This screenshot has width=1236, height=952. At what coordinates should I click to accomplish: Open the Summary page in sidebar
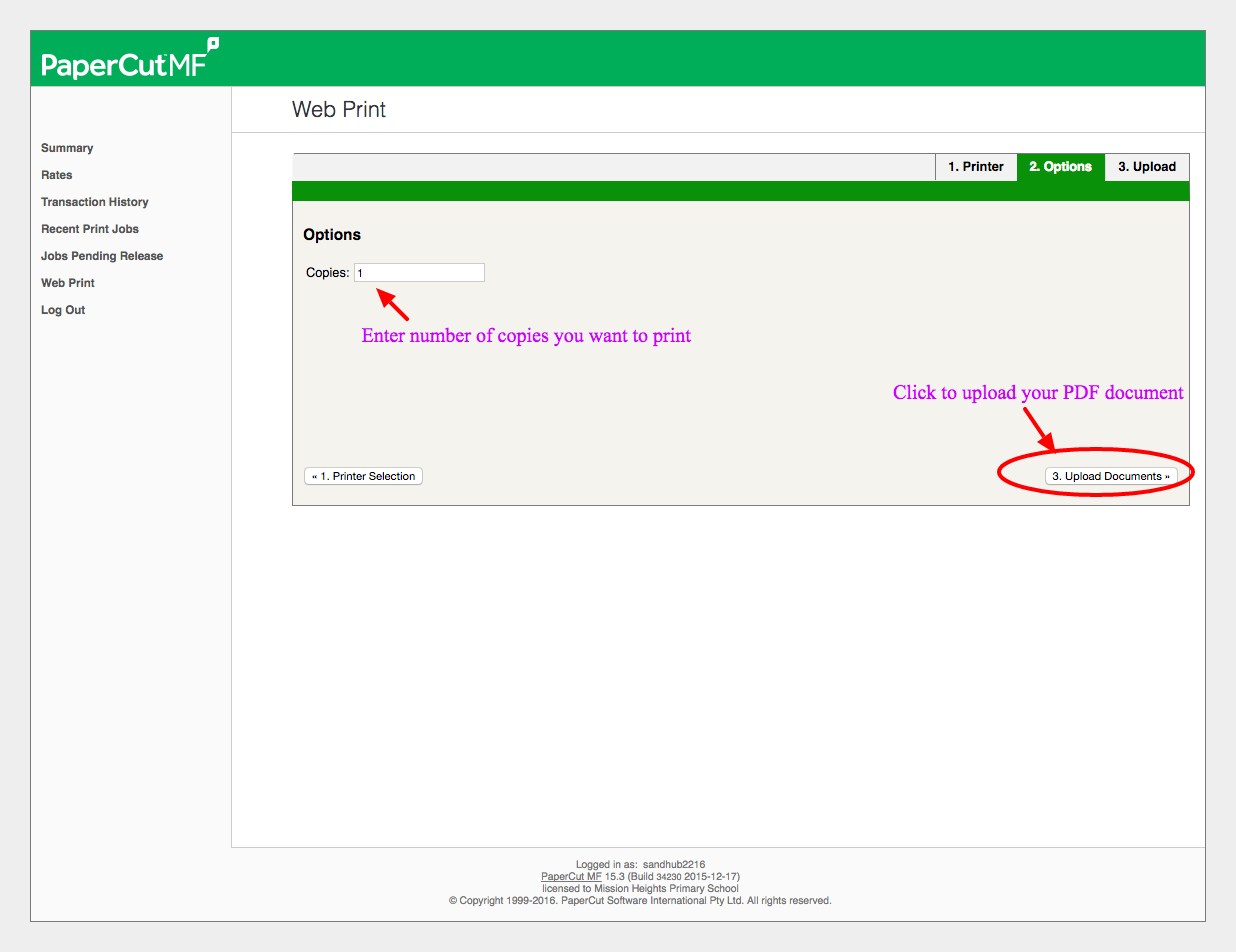(67, 148)
